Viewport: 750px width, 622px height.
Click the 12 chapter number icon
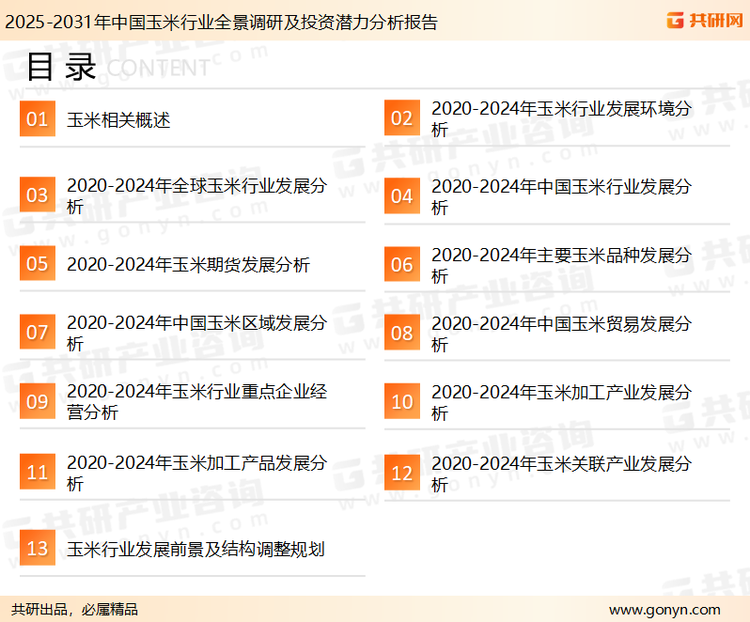[401, 473]
